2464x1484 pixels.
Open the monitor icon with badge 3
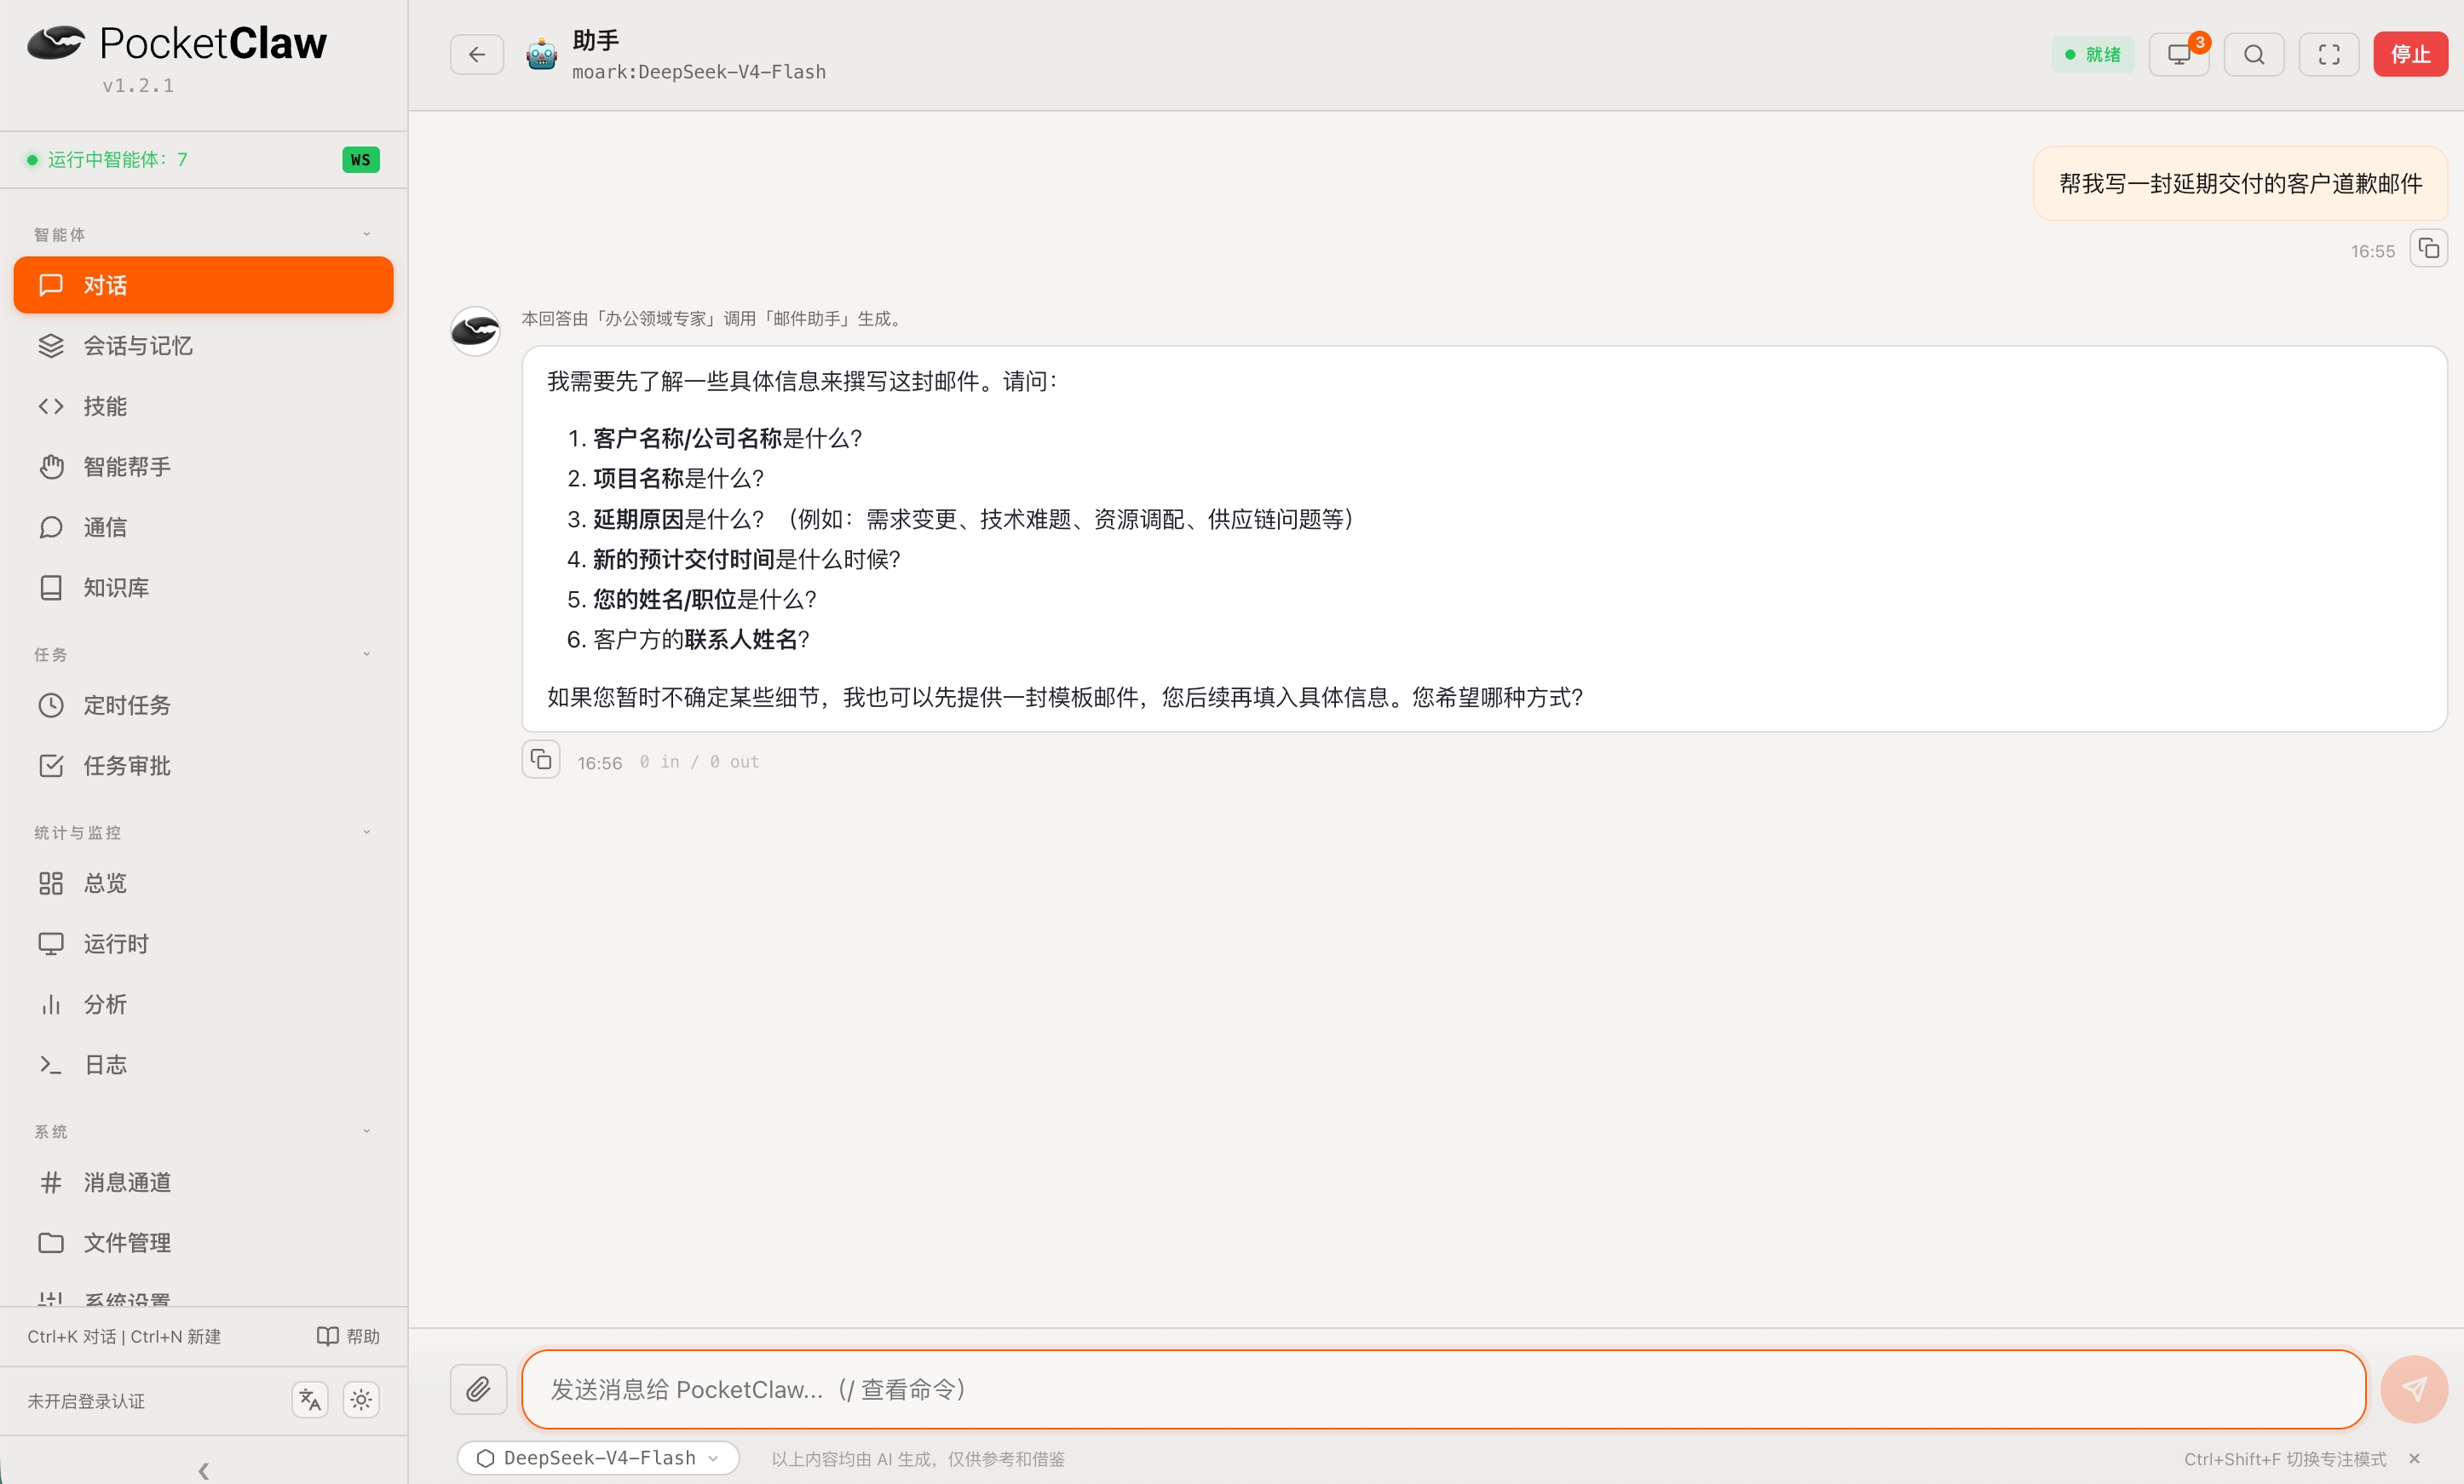pos(2179,54)
